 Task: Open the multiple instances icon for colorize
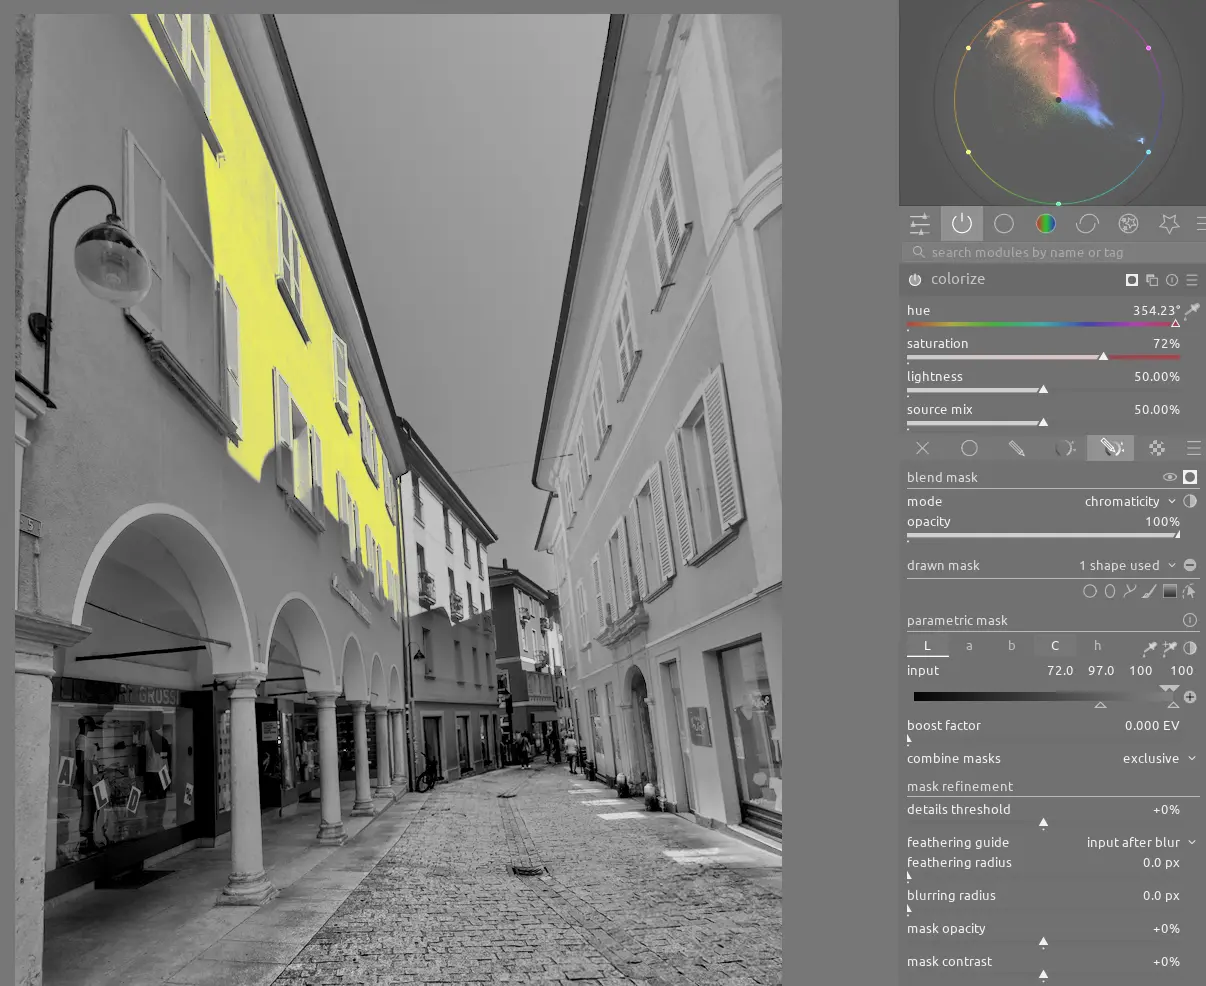click(x=1152, y=280)
